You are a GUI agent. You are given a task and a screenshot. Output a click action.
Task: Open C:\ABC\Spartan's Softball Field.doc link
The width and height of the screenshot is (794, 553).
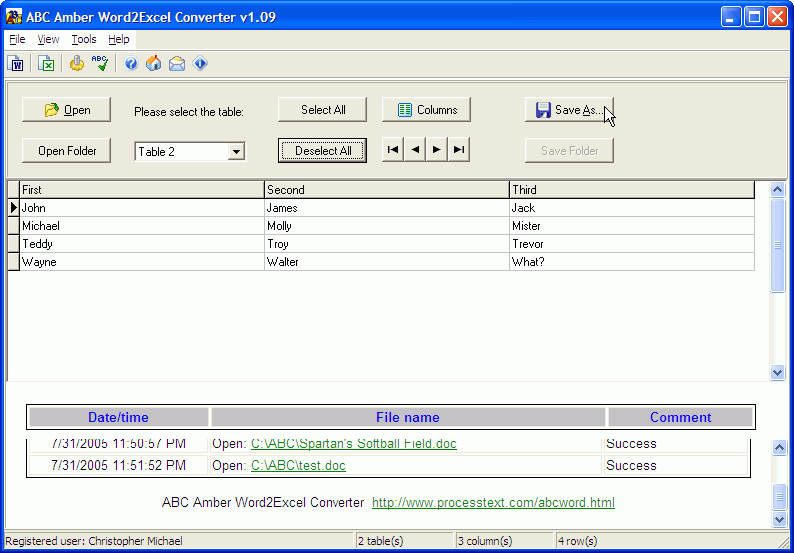(x=353, y=444)
